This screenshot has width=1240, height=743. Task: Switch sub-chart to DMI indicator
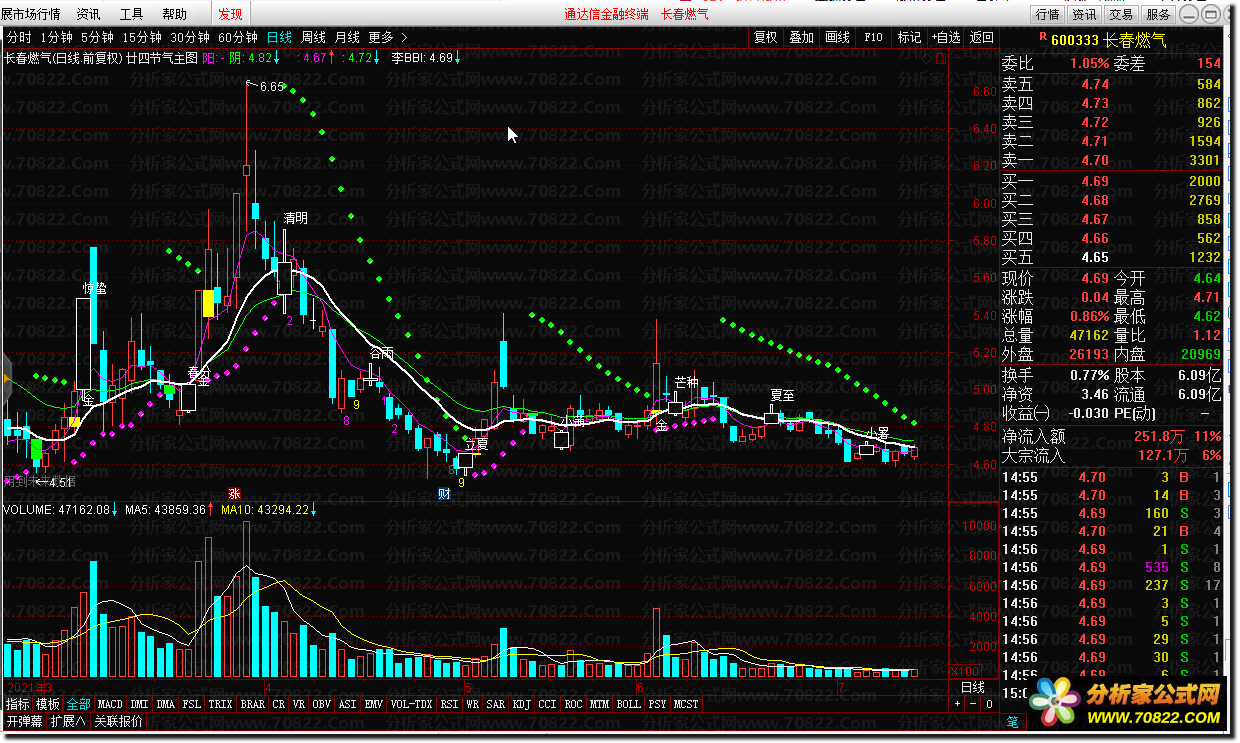click(x=140, y=704)
